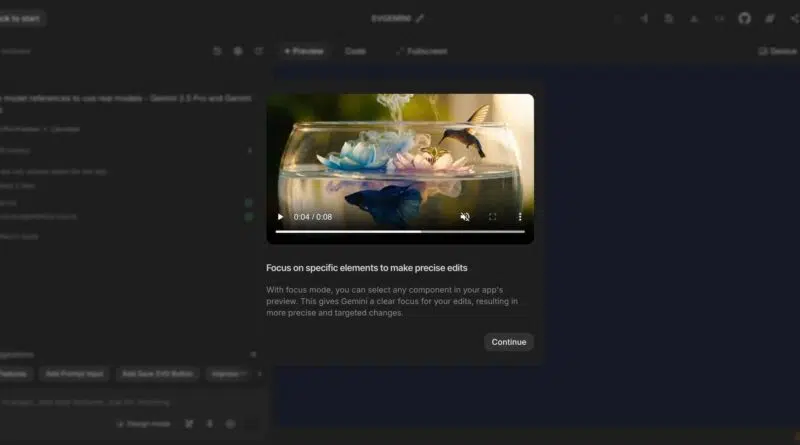Select the Add Save SVG Button suggestion chip
The width and height of the screenshot is (800, 445).
(x=158, y=374)
